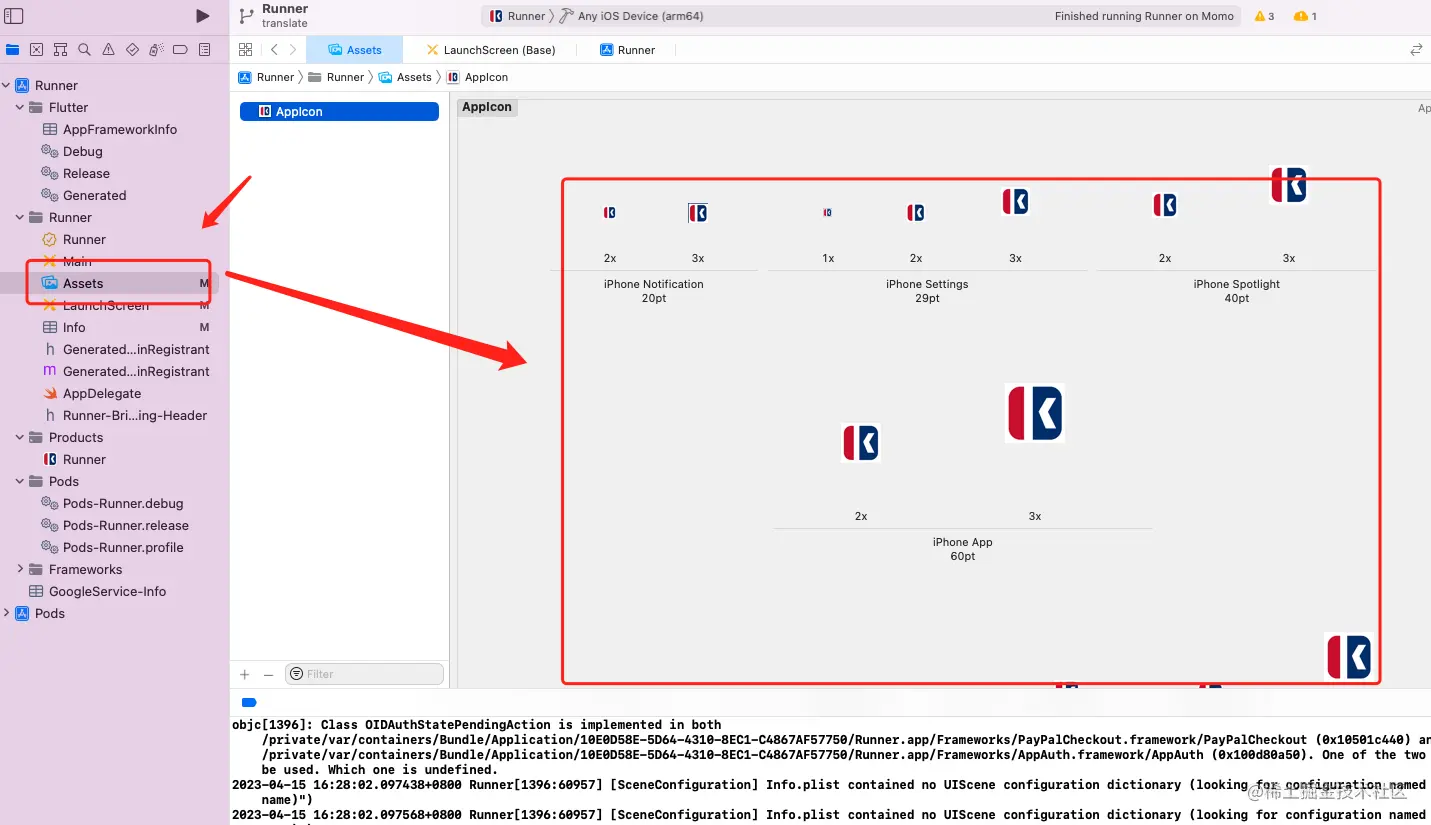Screen dimensions: 1431x825
Task: Open the Issue navigator warning triangle
Action: (108, 49)
